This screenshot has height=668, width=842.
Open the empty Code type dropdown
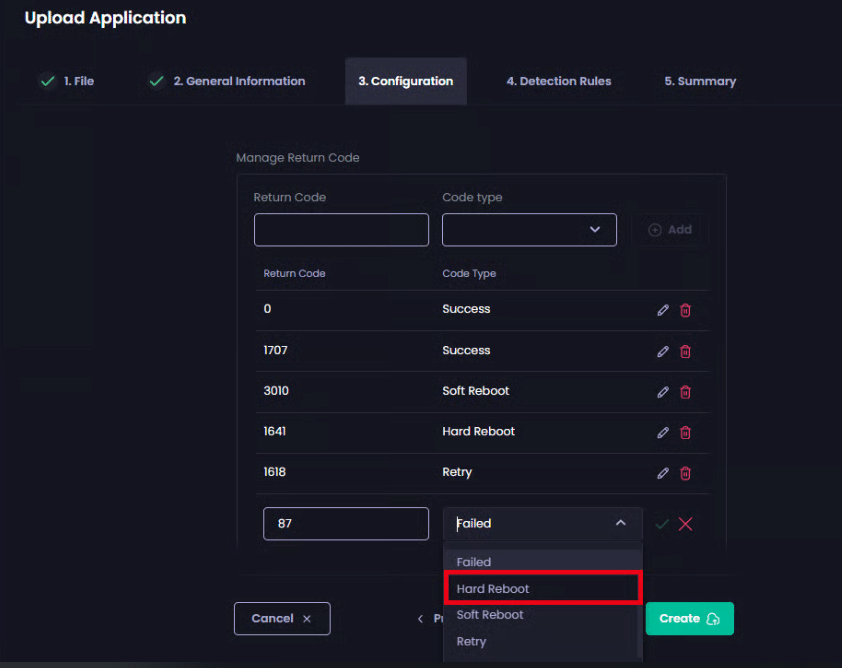pos(529,230)
